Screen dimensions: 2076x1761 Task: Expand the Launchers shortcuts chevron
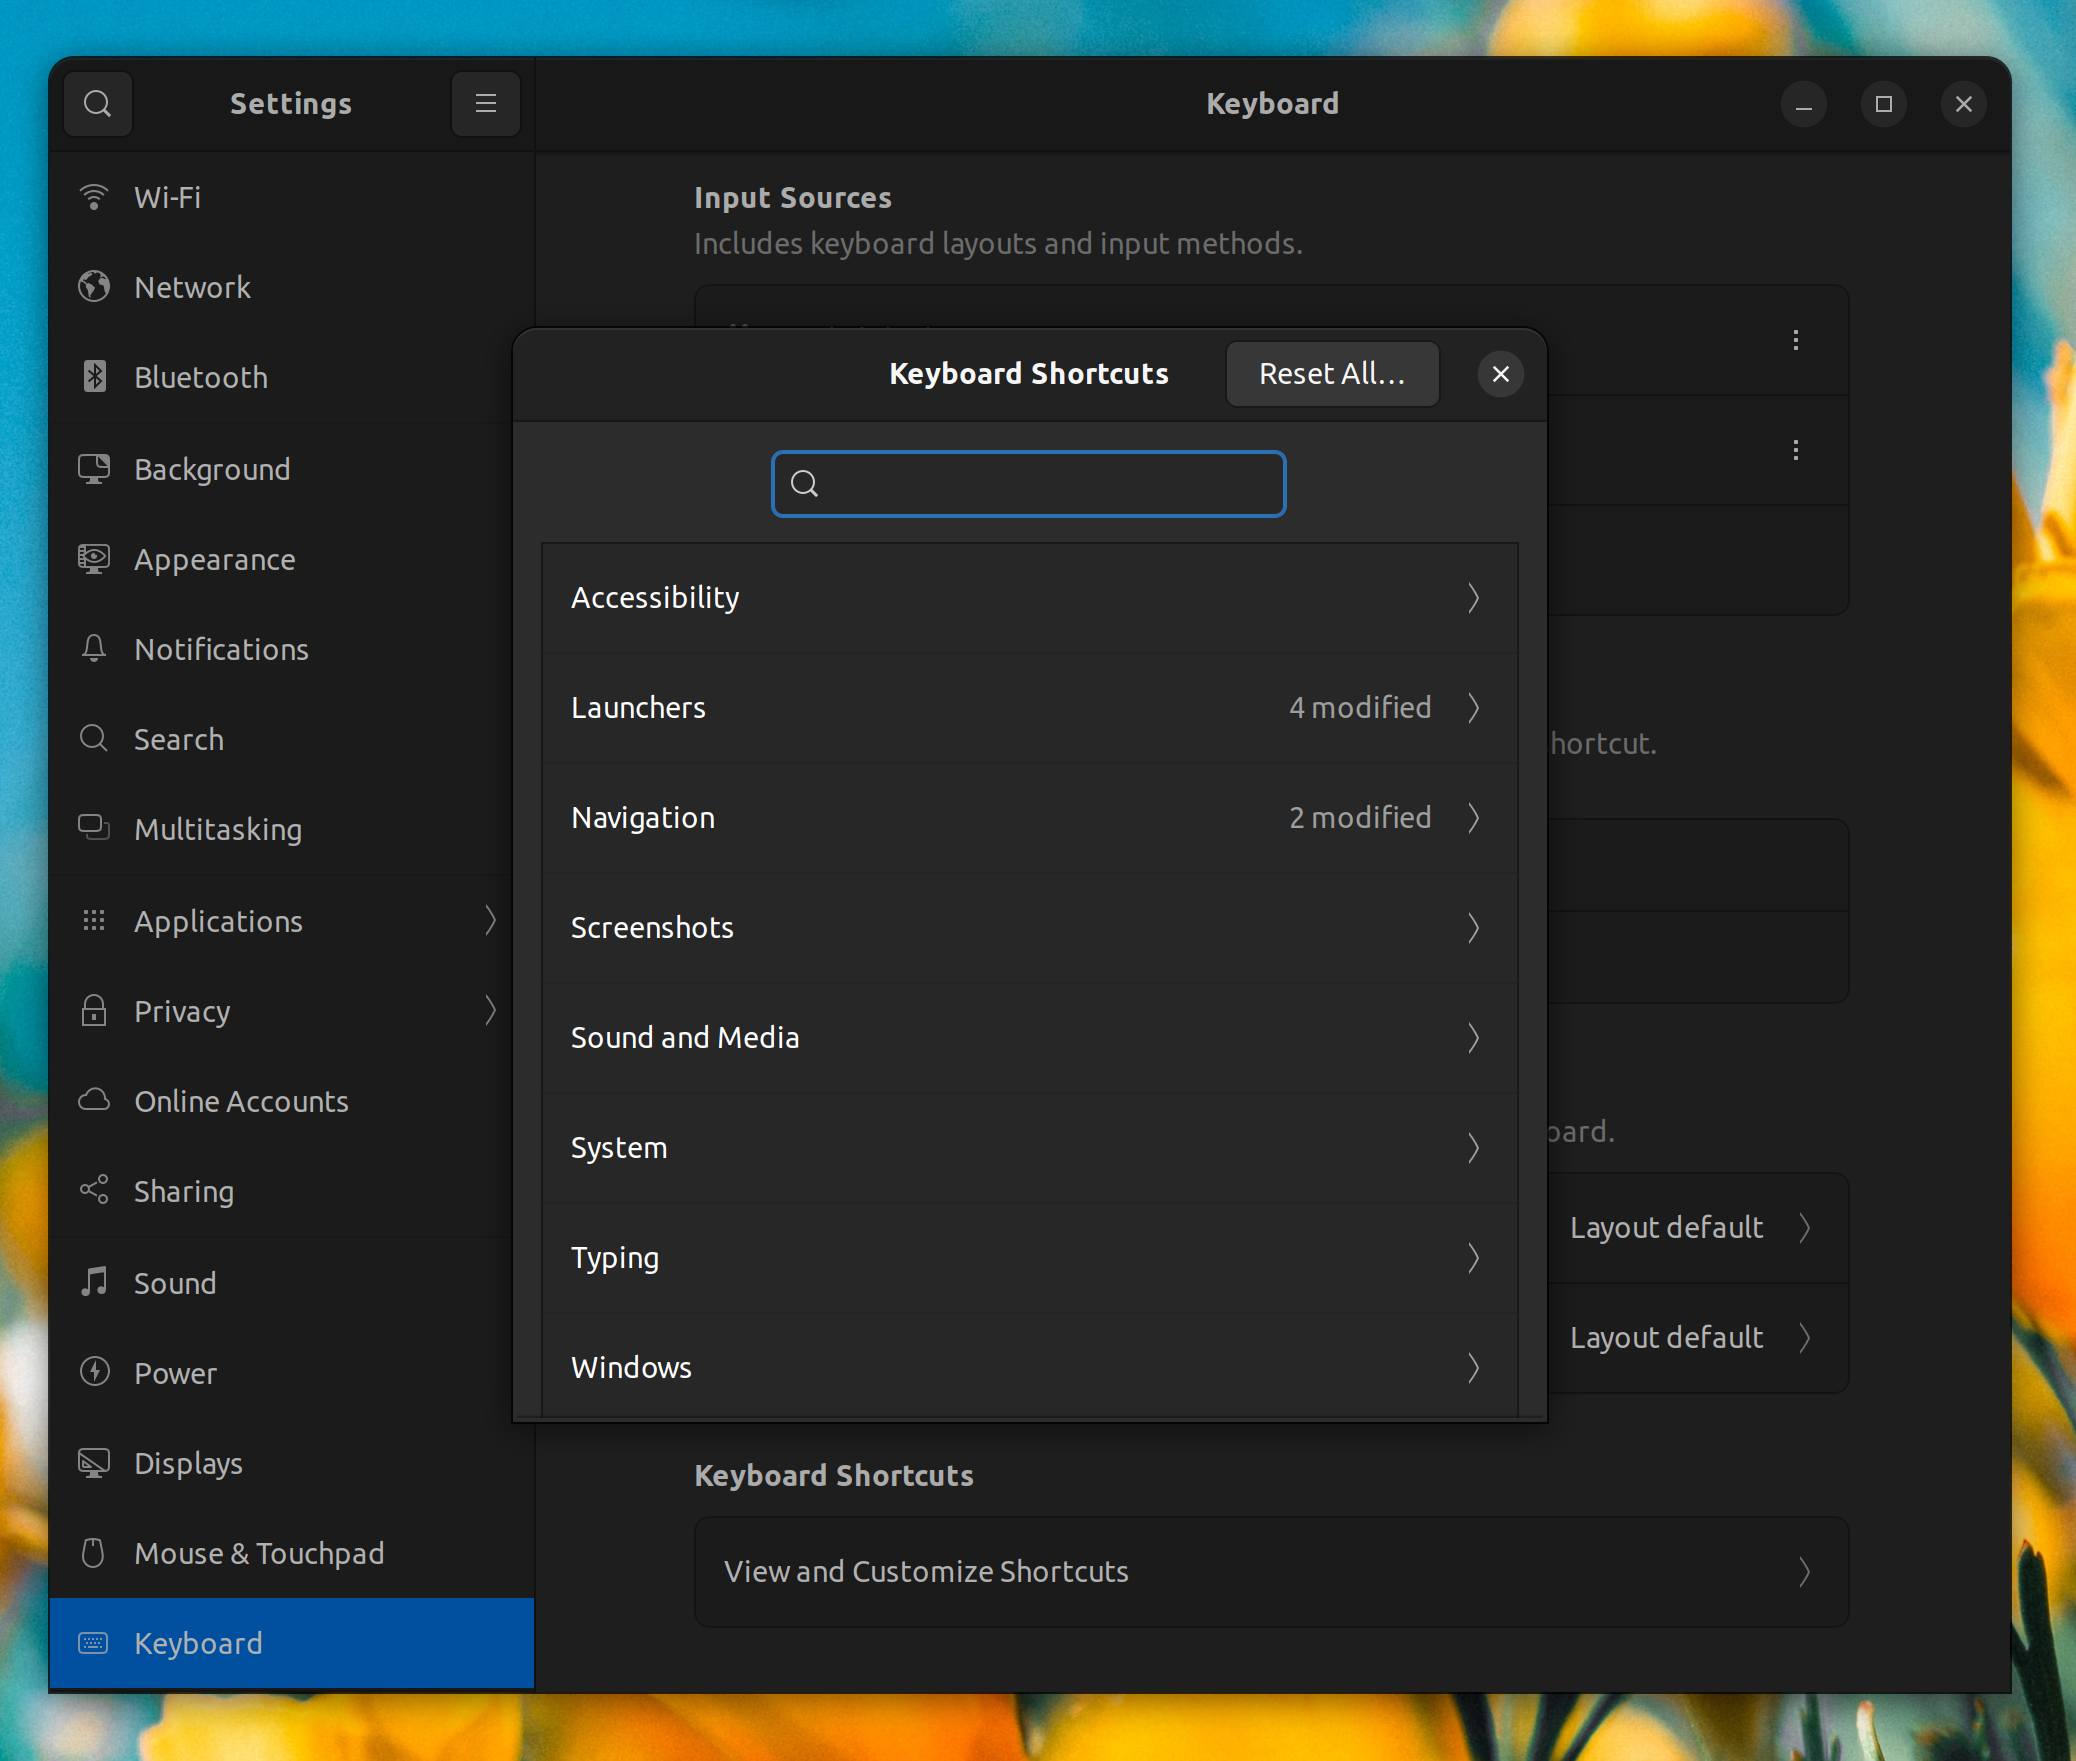[1473, 708]
